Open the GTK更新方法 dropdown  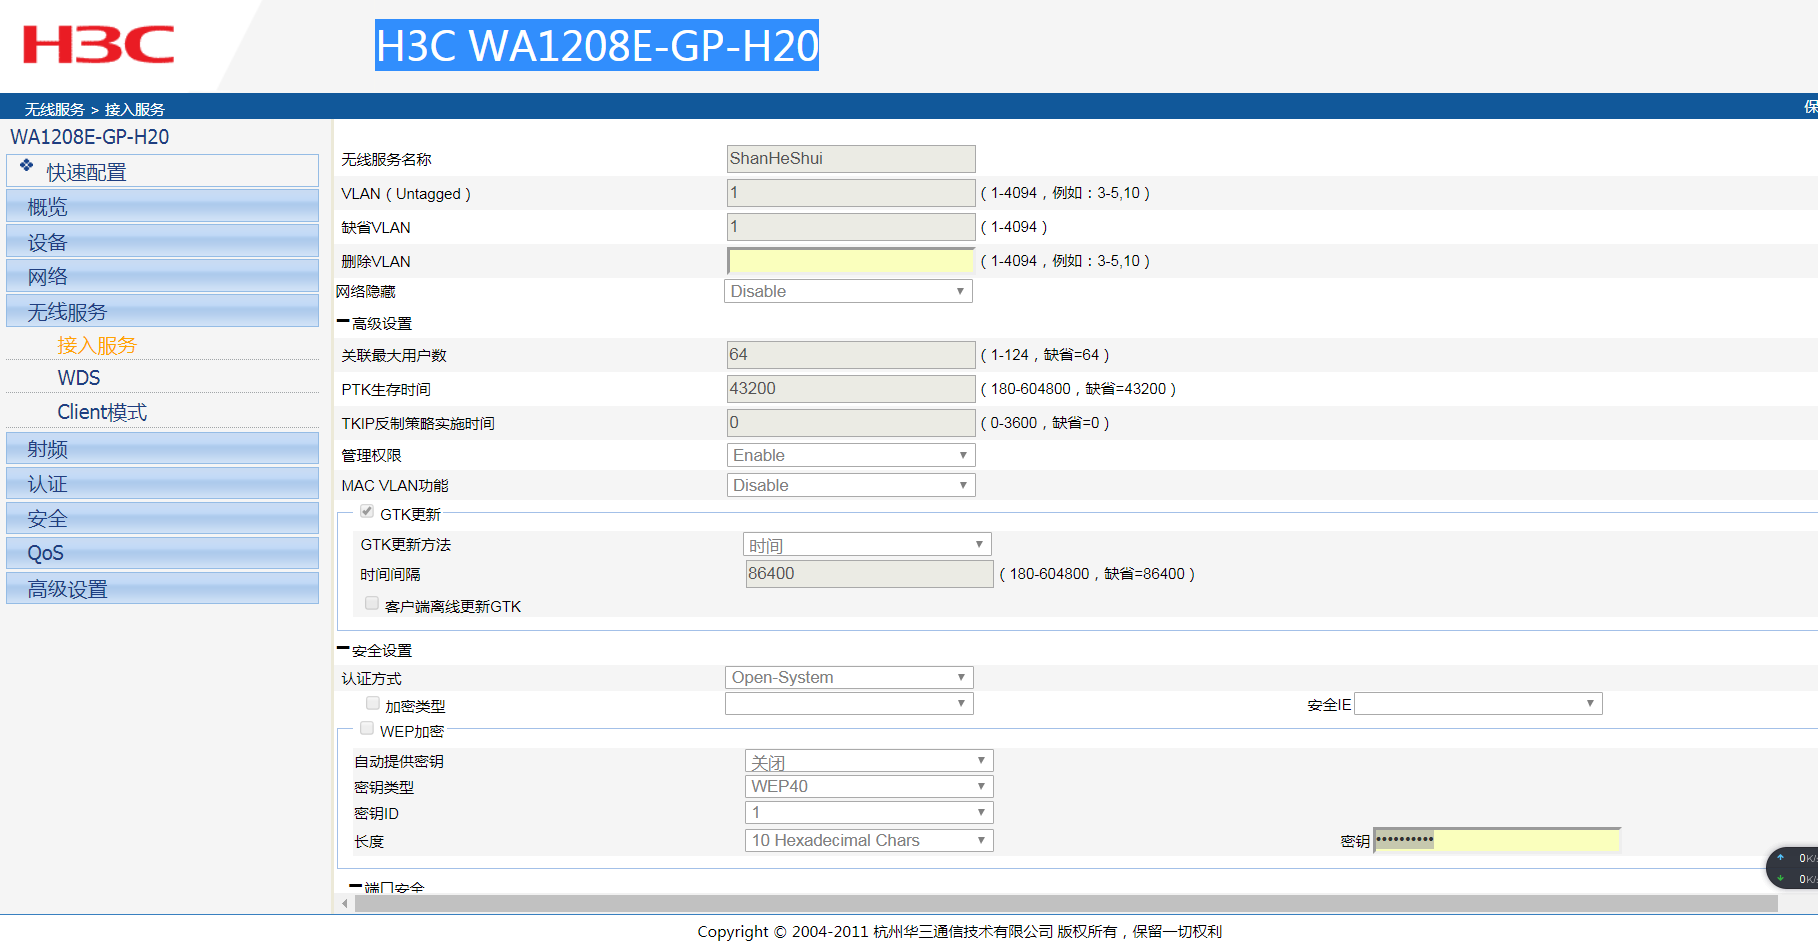(x=867, y=544)
